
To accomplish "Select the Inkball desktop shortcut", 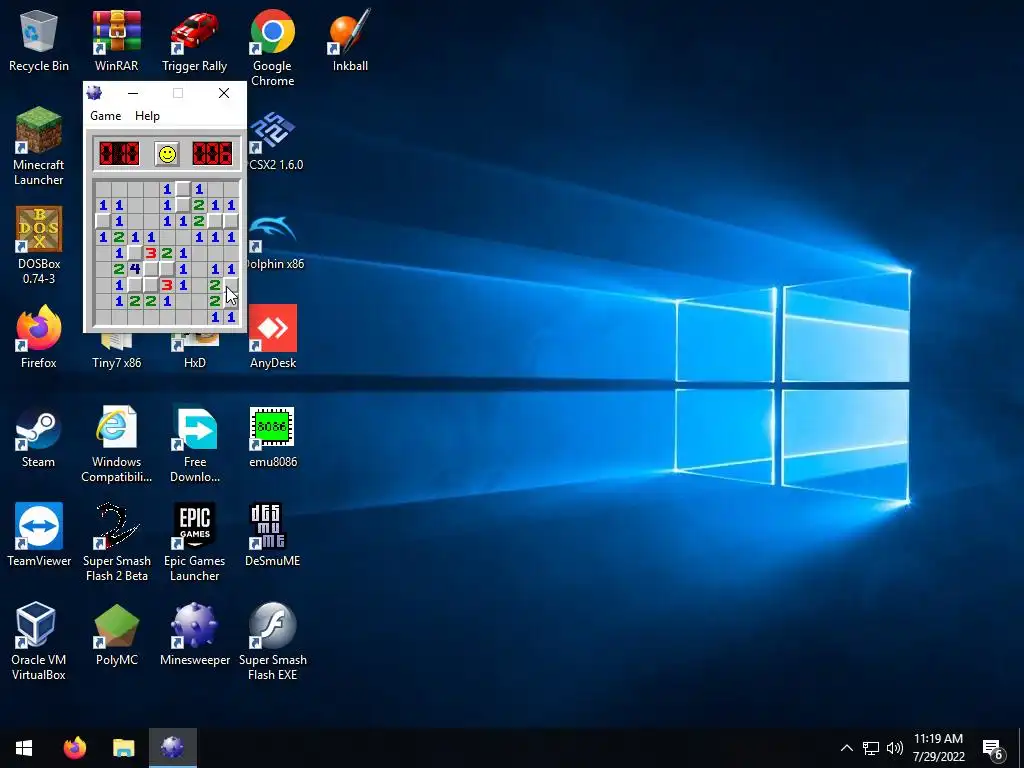I will (x=350, y=41).
